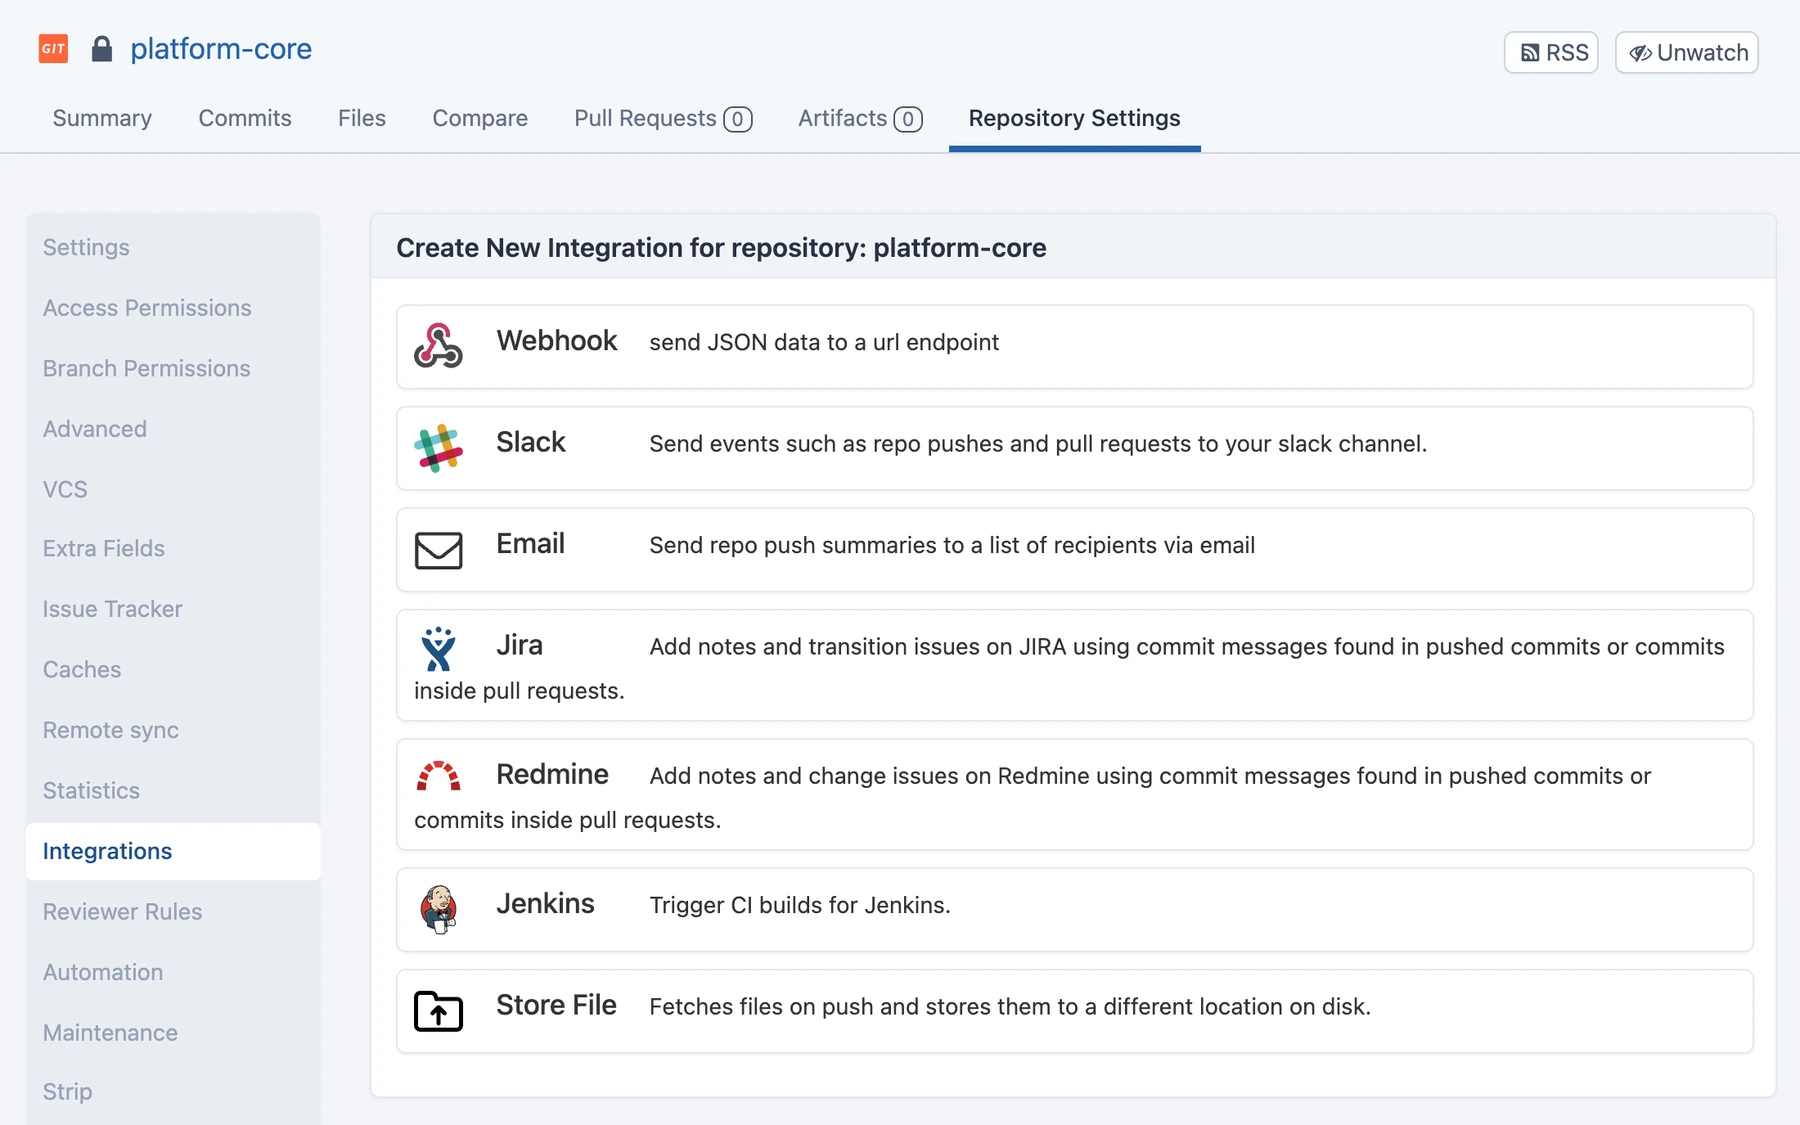Open Access Permissions in the sidebar
Image resolution: width=1800 pixels, height=1125 pixels.
[173, 308]
